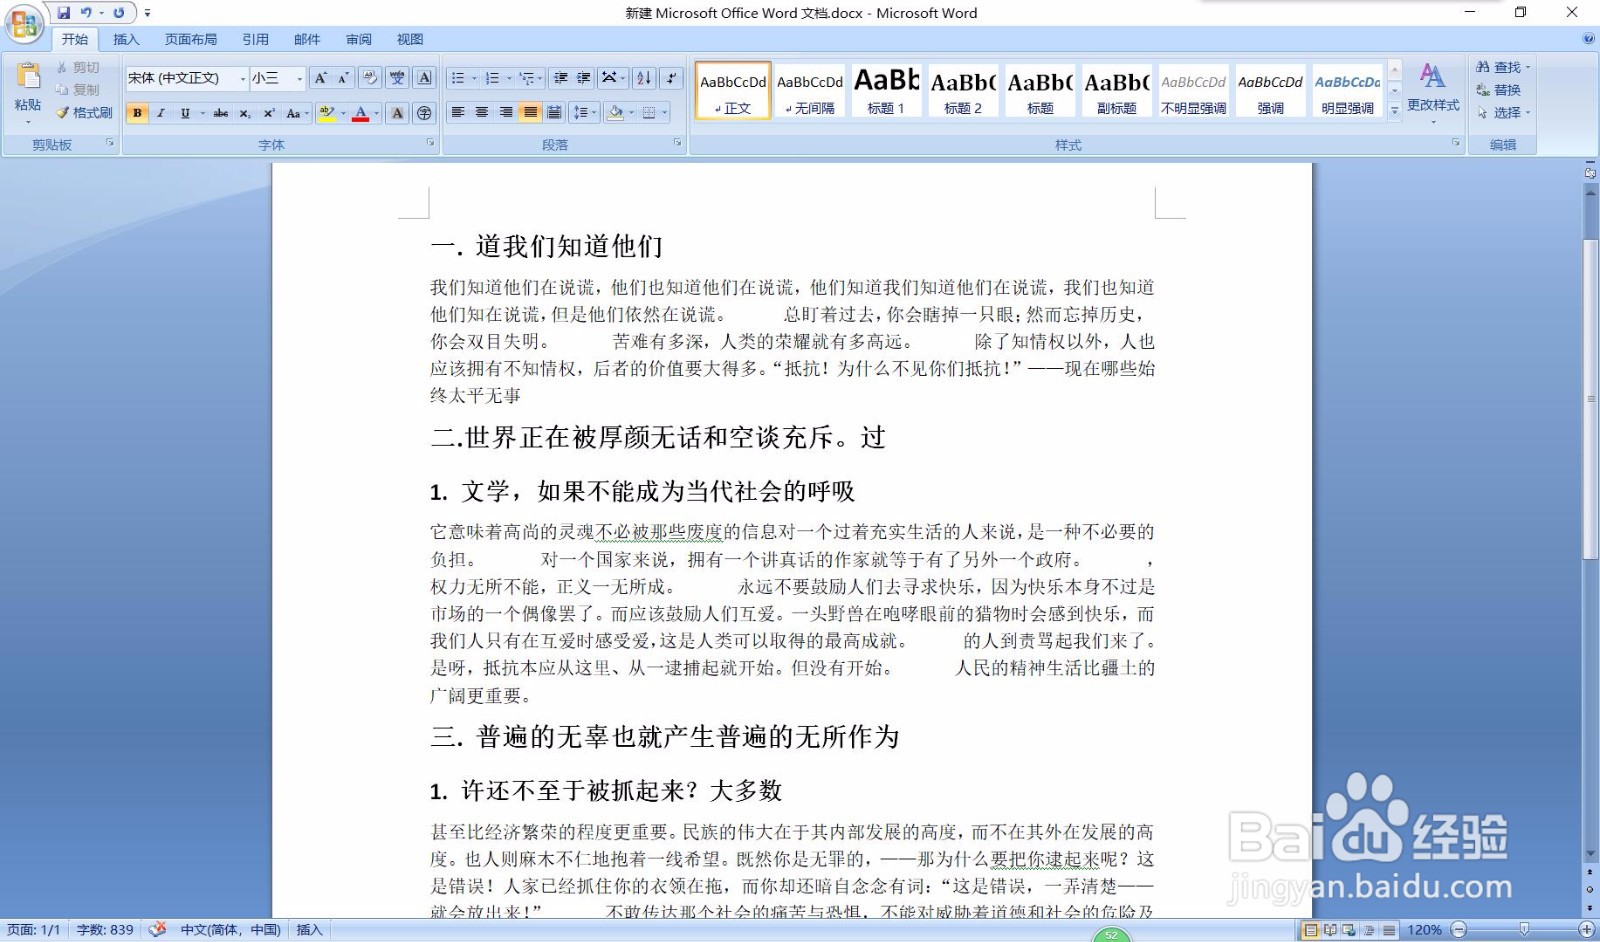Open the spell check icon on status bar
This screenshot has height=942, width=1600.
pyautogui.click(x=158, y=929)
